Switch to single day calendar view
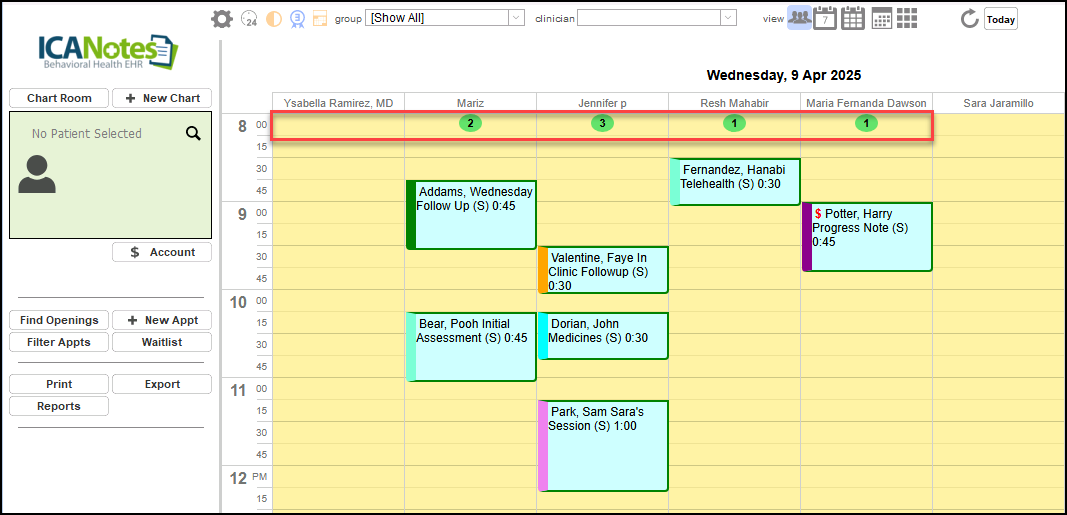The width and height of the screenshot is (1067, 515). click(825, 18)
